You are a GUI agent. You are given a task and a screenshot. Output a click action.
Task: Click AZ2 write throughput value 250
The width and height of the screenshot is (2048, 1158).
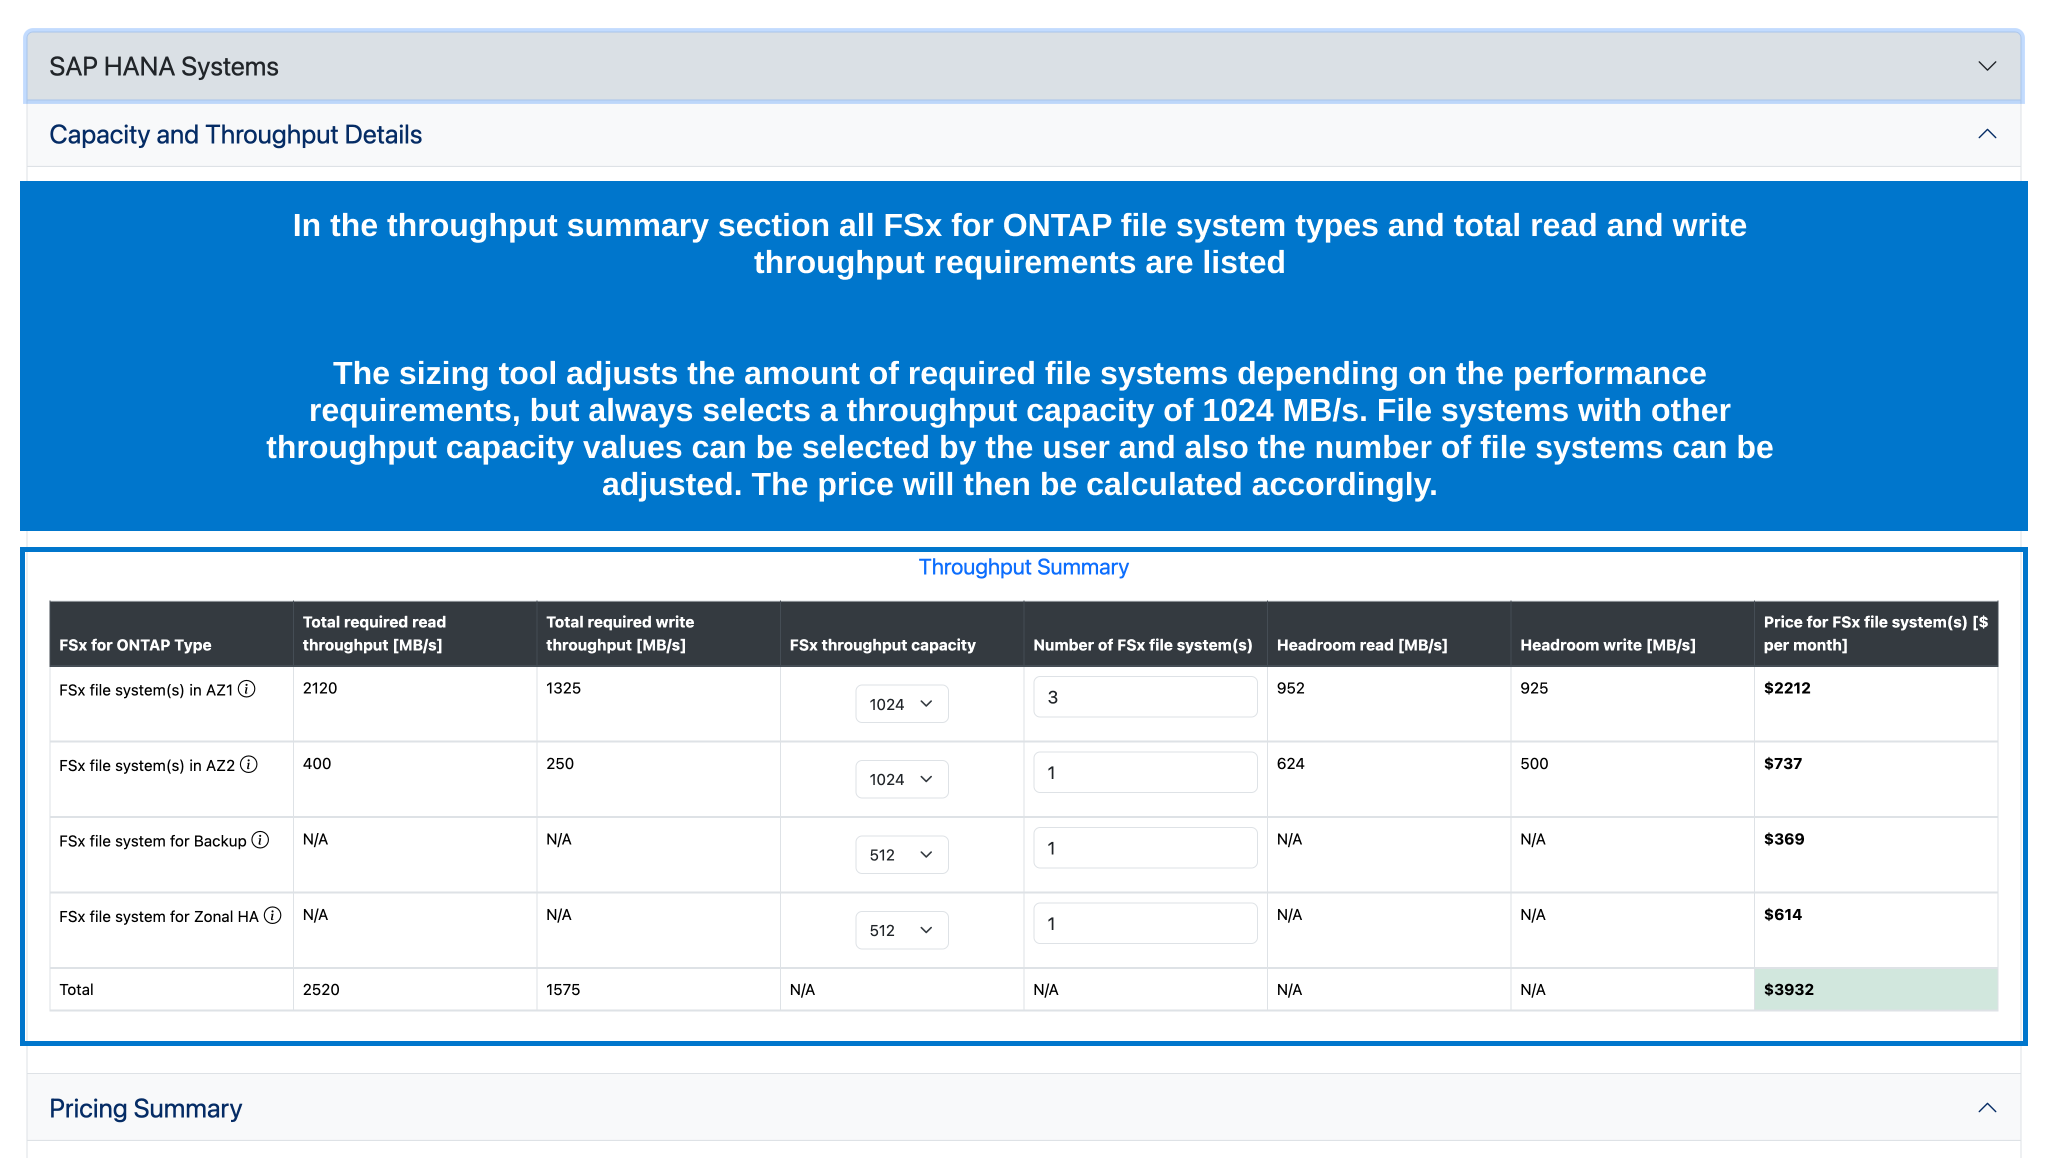click(560, 764)
